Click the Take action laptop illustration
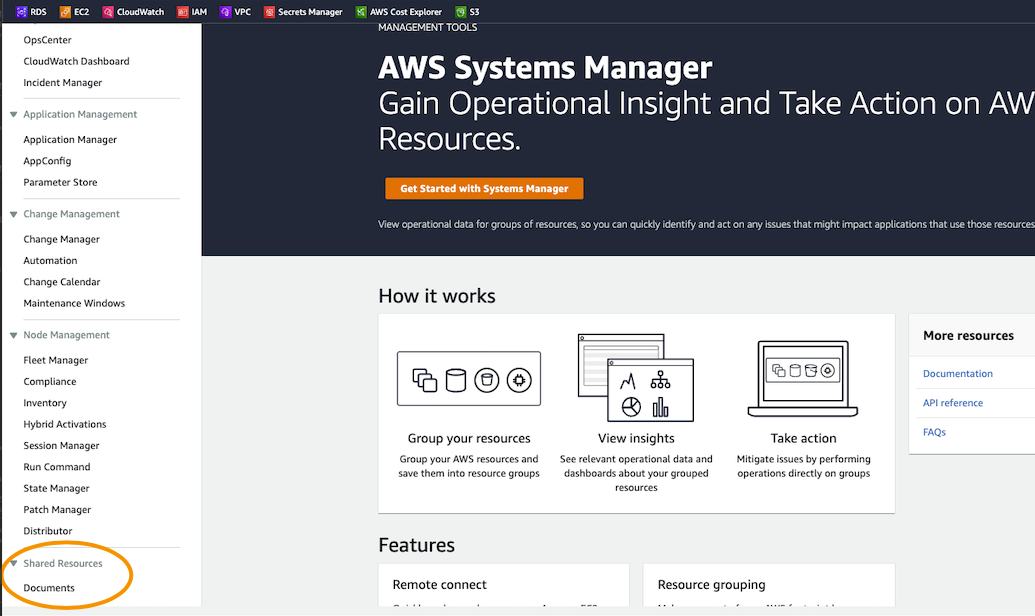 tap(803, 378)
